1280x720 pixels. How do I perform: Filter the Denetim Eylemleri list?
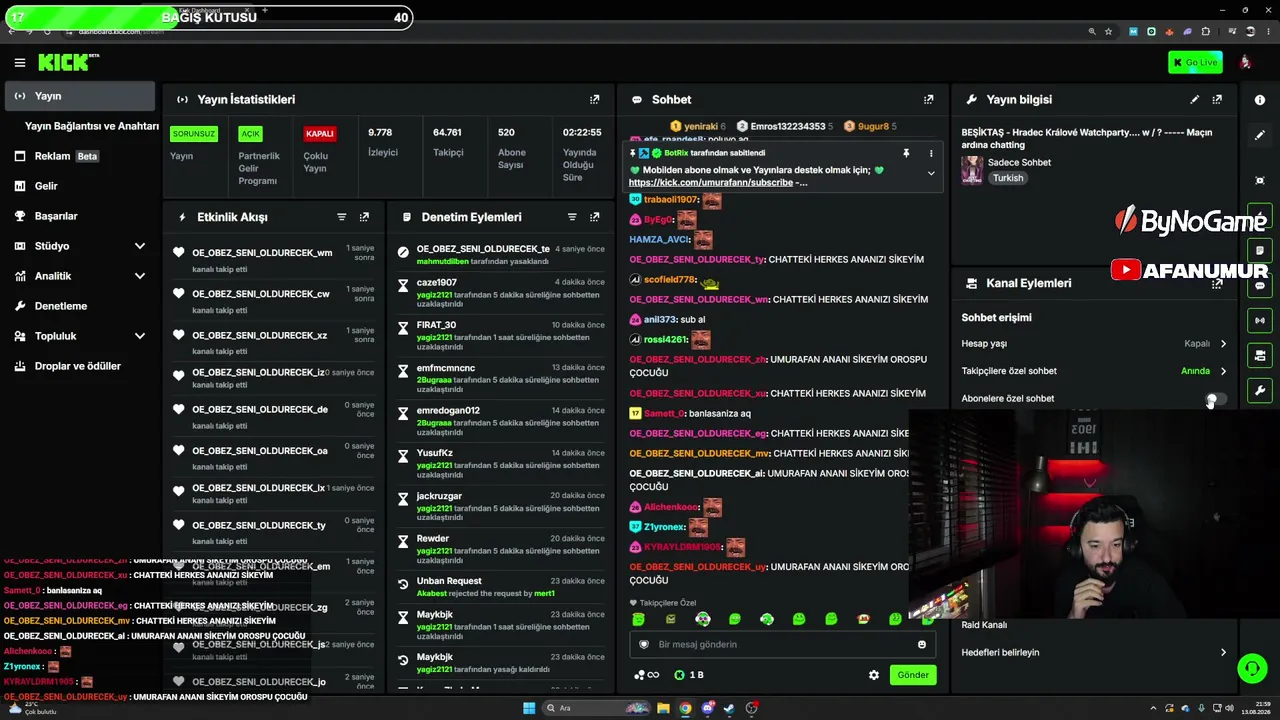[572, 217]
